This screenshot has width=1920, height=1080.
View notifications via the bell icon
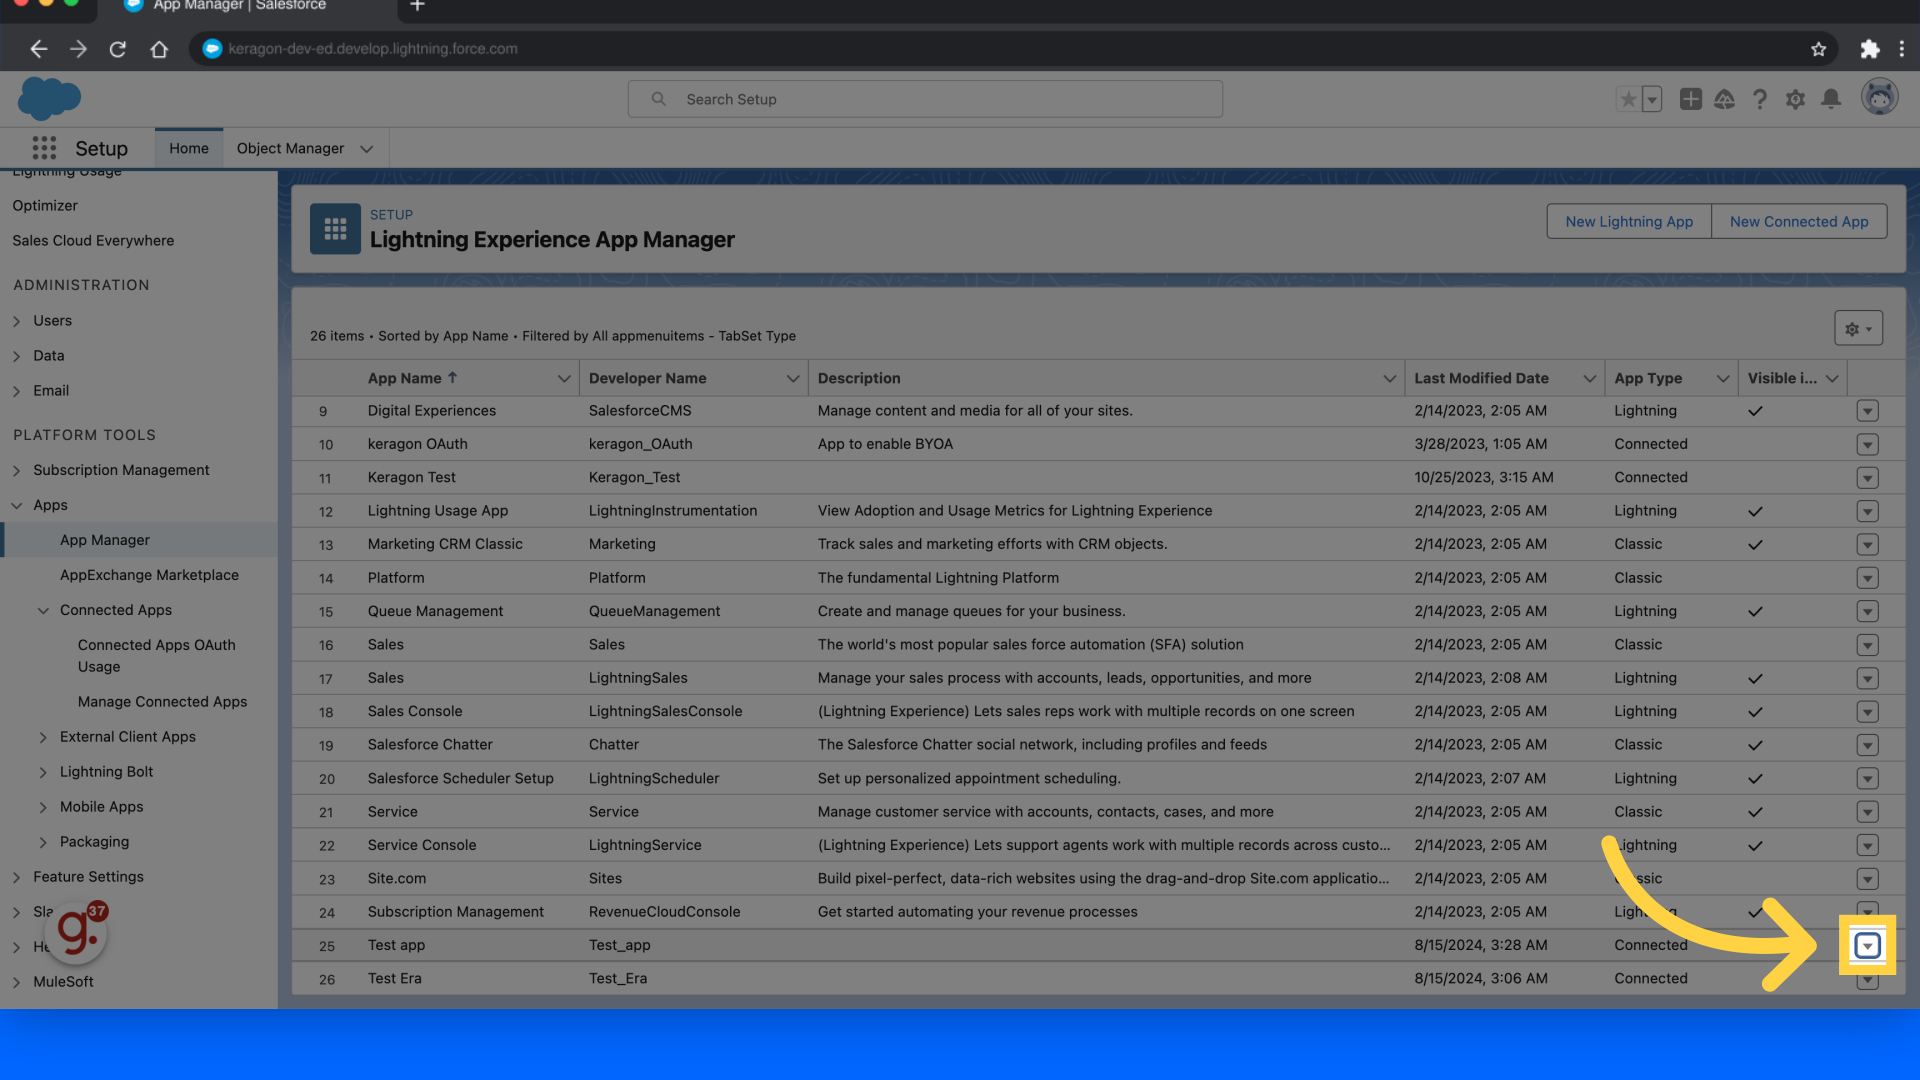[1831, 99]
